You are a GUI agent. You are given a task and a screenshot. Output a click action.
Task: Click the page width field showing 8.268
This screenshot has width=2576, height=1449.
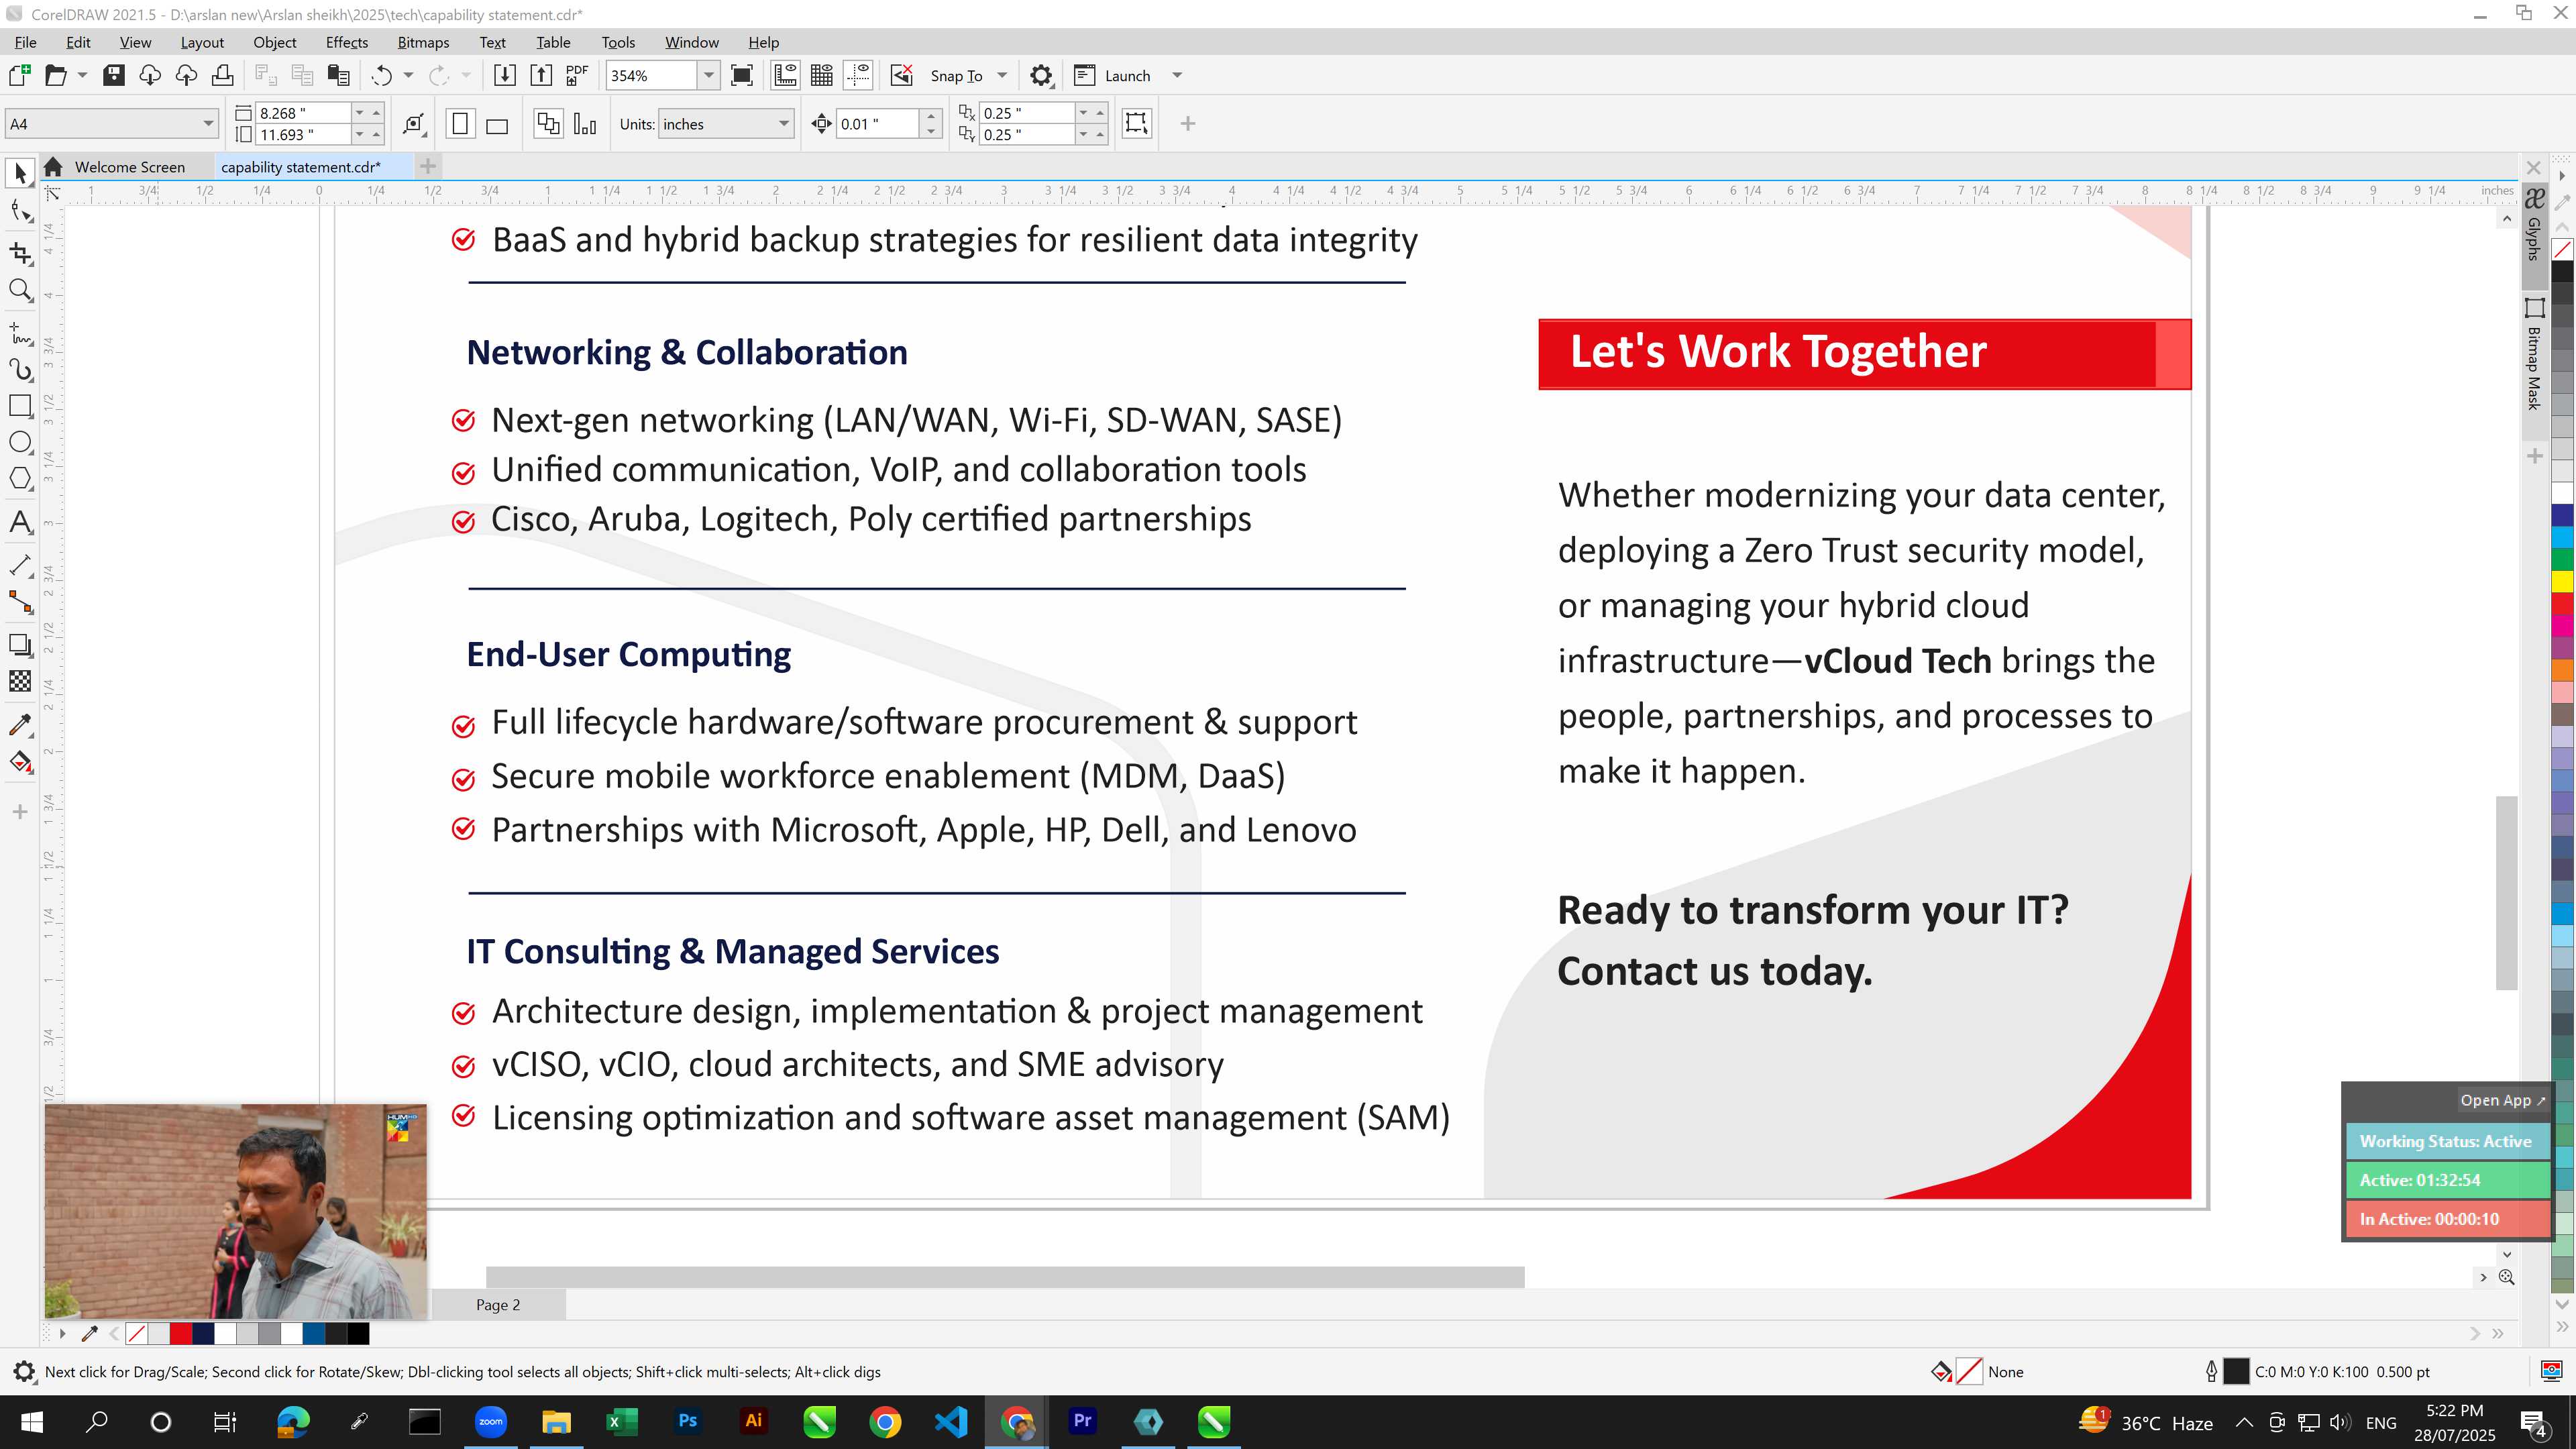pos(302,113)
